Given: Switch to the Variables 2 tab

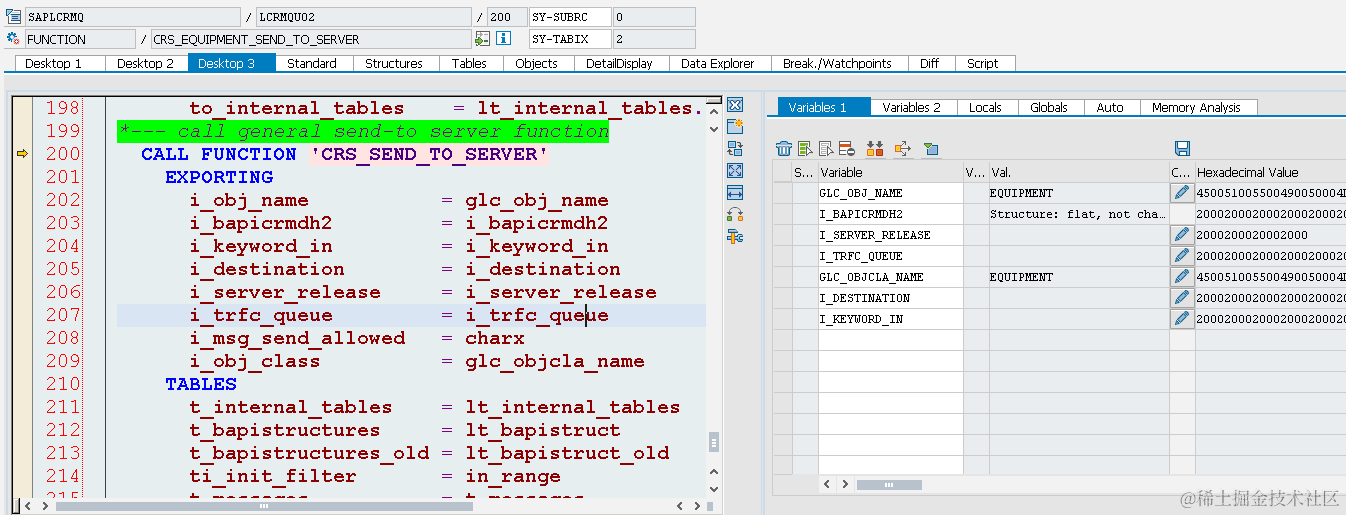Looking at the screenshot, I should (912, 107).
